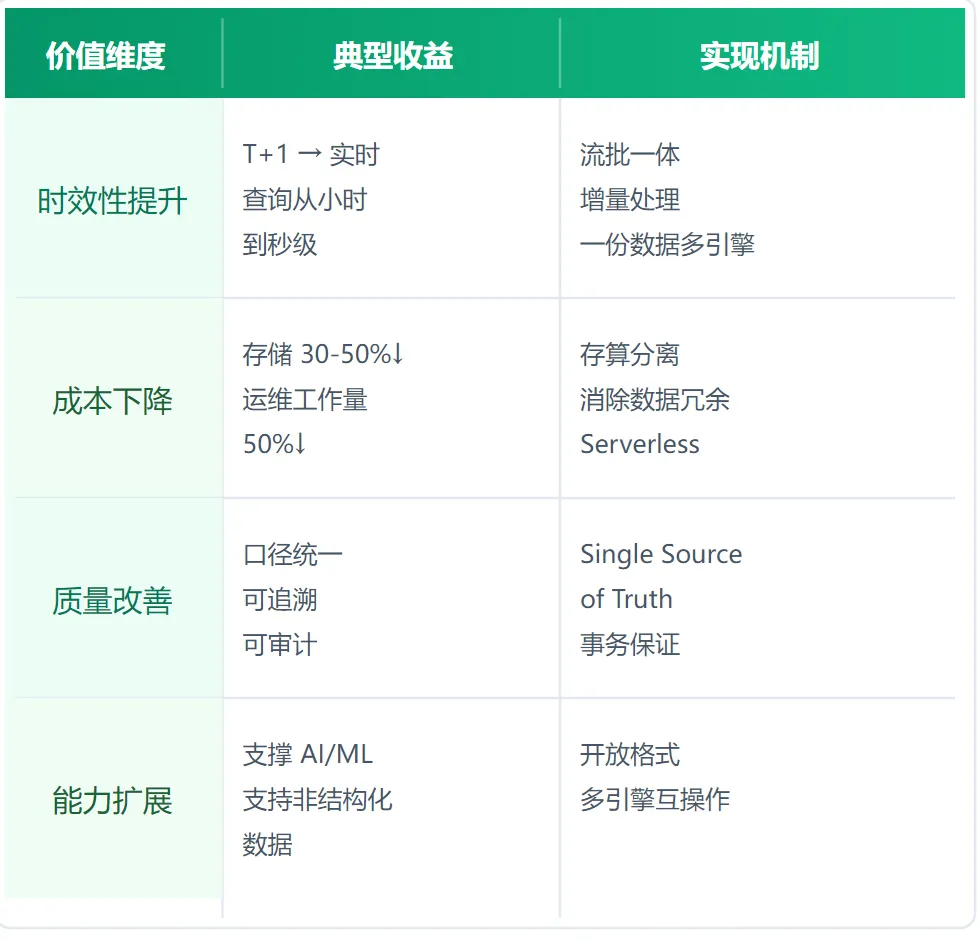Click the 事务保证 text
Image resolution: width=980 pixels, height=941 pixels.
coord(630,644)
